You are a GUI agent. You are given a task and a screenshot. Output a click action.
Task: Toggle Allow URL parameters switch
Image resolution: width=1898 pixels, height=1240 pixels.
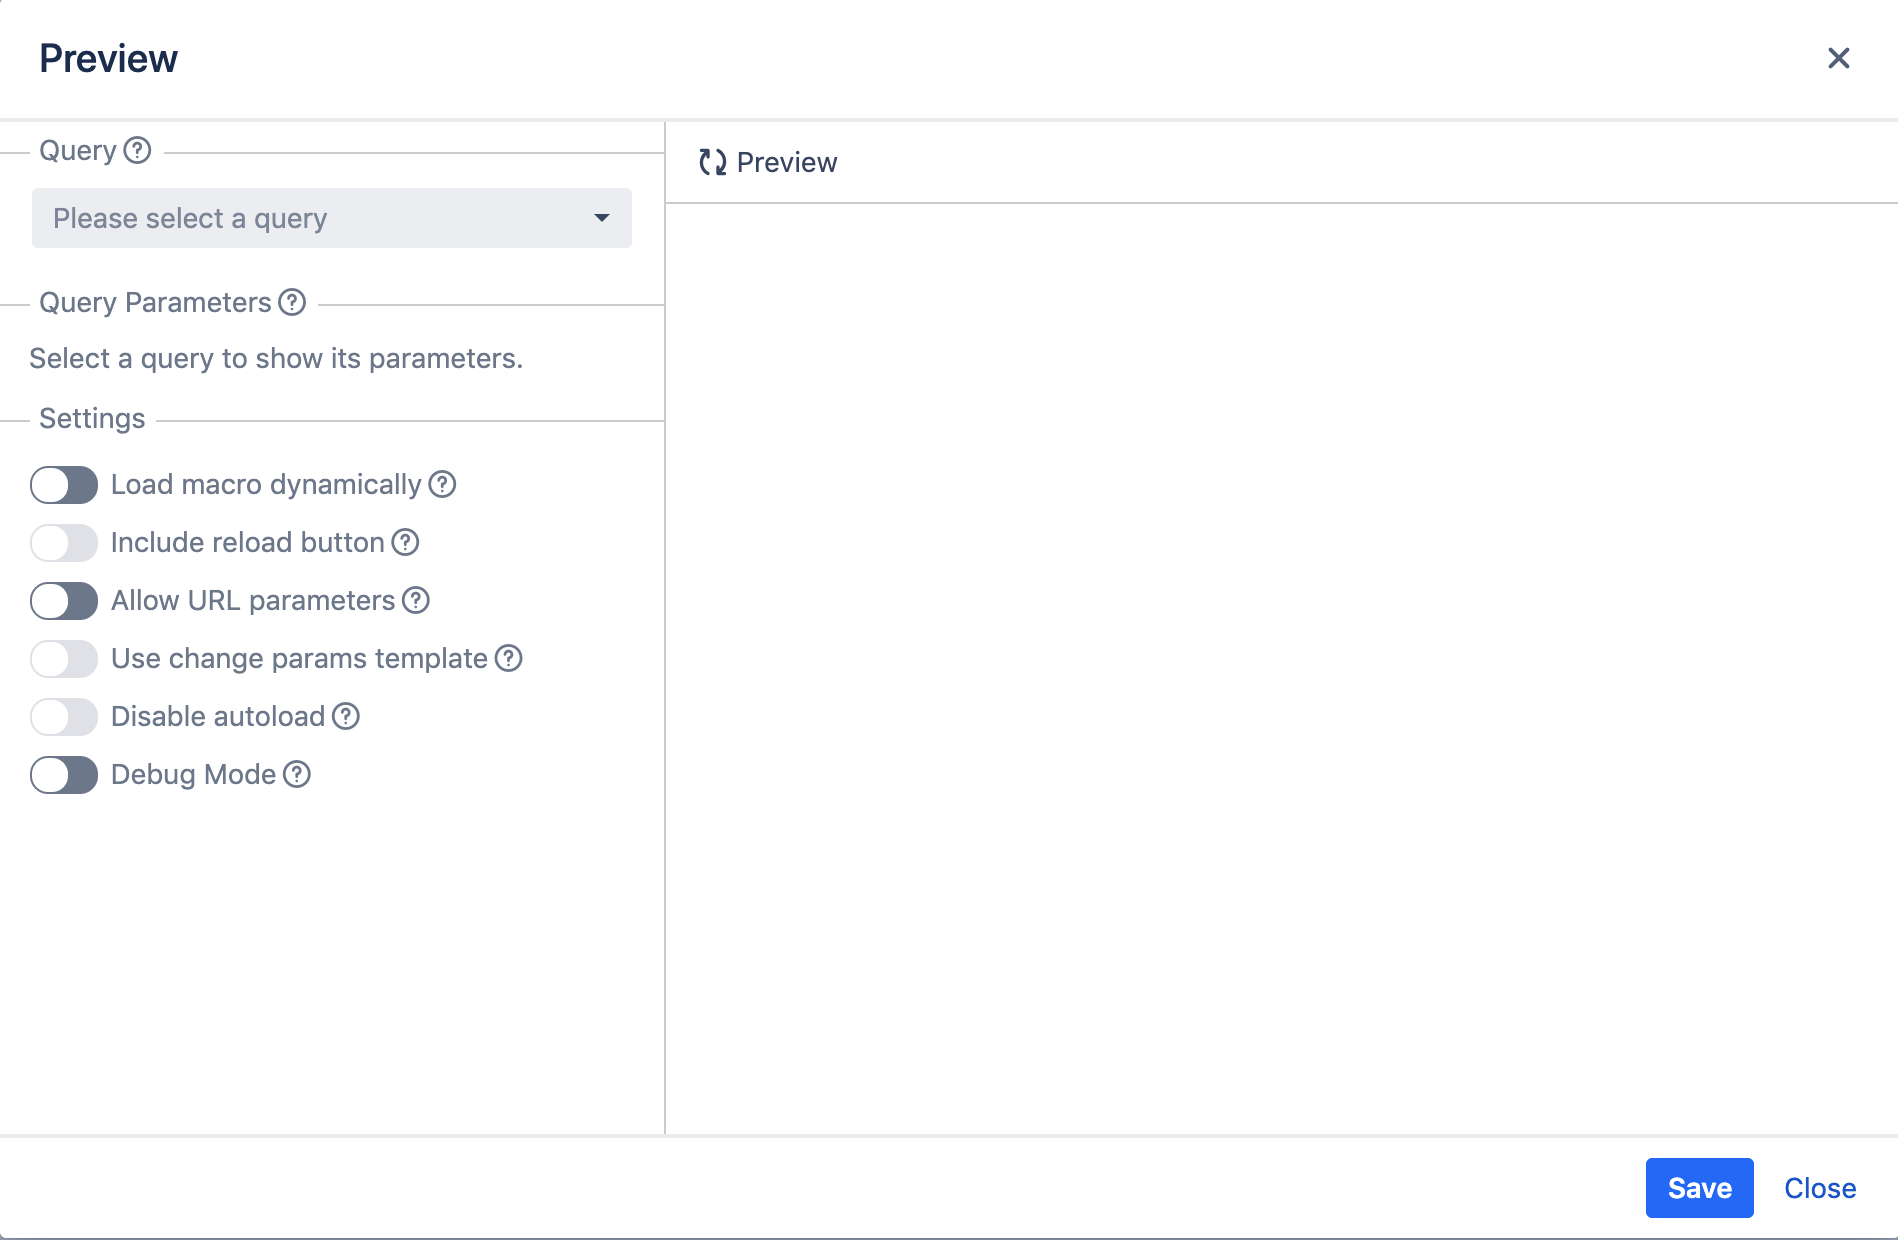[64, 601]
